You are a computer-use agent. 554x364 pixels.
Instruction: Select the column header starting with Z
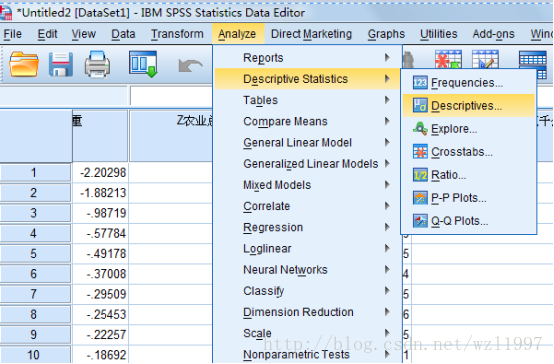tap(171, 136)
